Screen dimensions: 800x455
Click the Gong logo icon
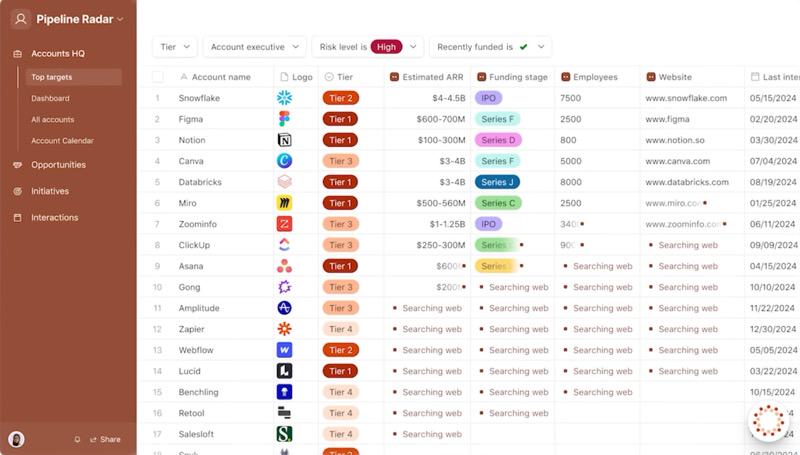pos(284,287)
